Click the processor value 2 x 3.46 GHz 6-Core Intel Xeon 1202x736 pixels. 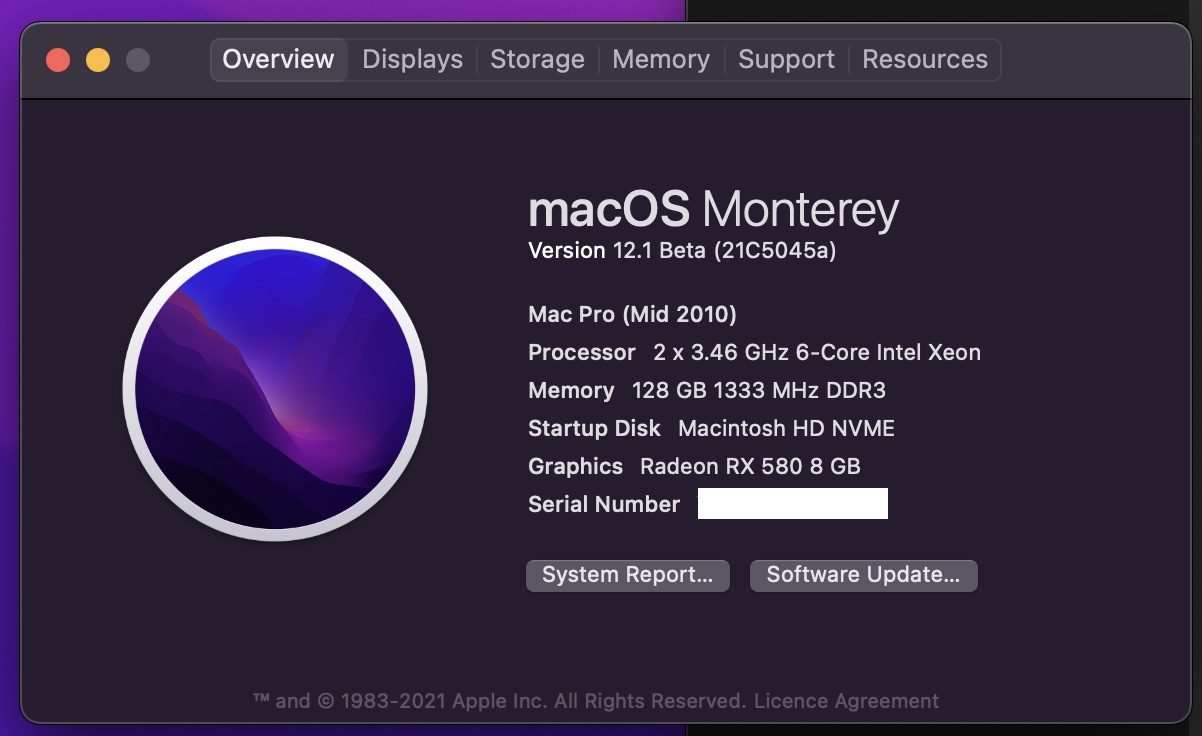click(x=817, y=352)
